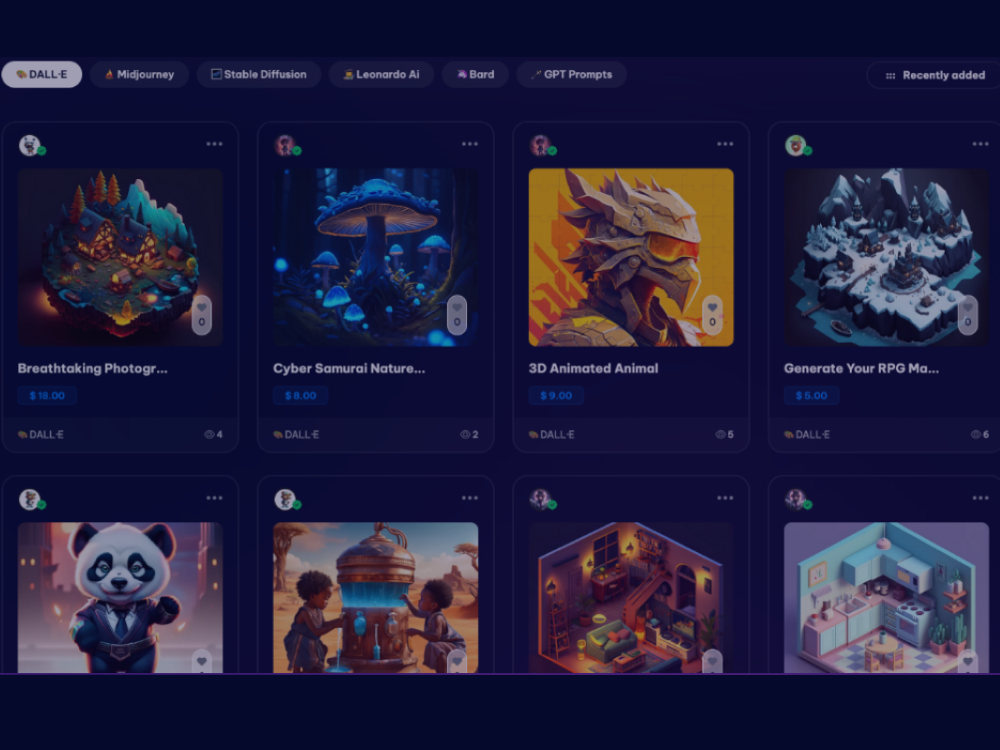The image size is (1000, 750).
Task: Click the 6 views eye icon
Action: click(975, 435)
